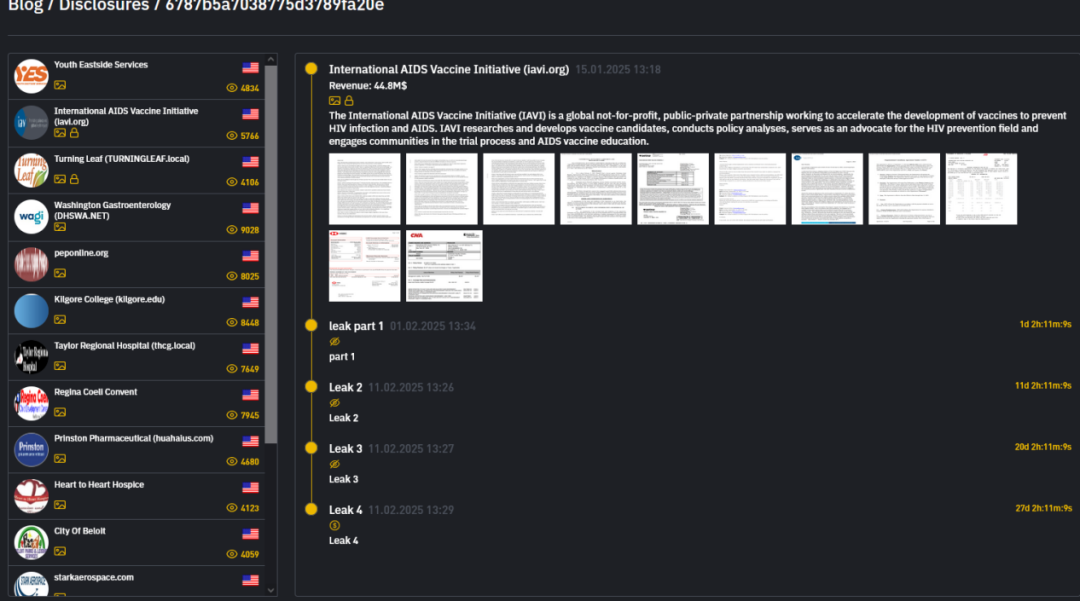Click the Prinston Pharmaceutical logo
Screen dimensions: 1080x601
31,449
